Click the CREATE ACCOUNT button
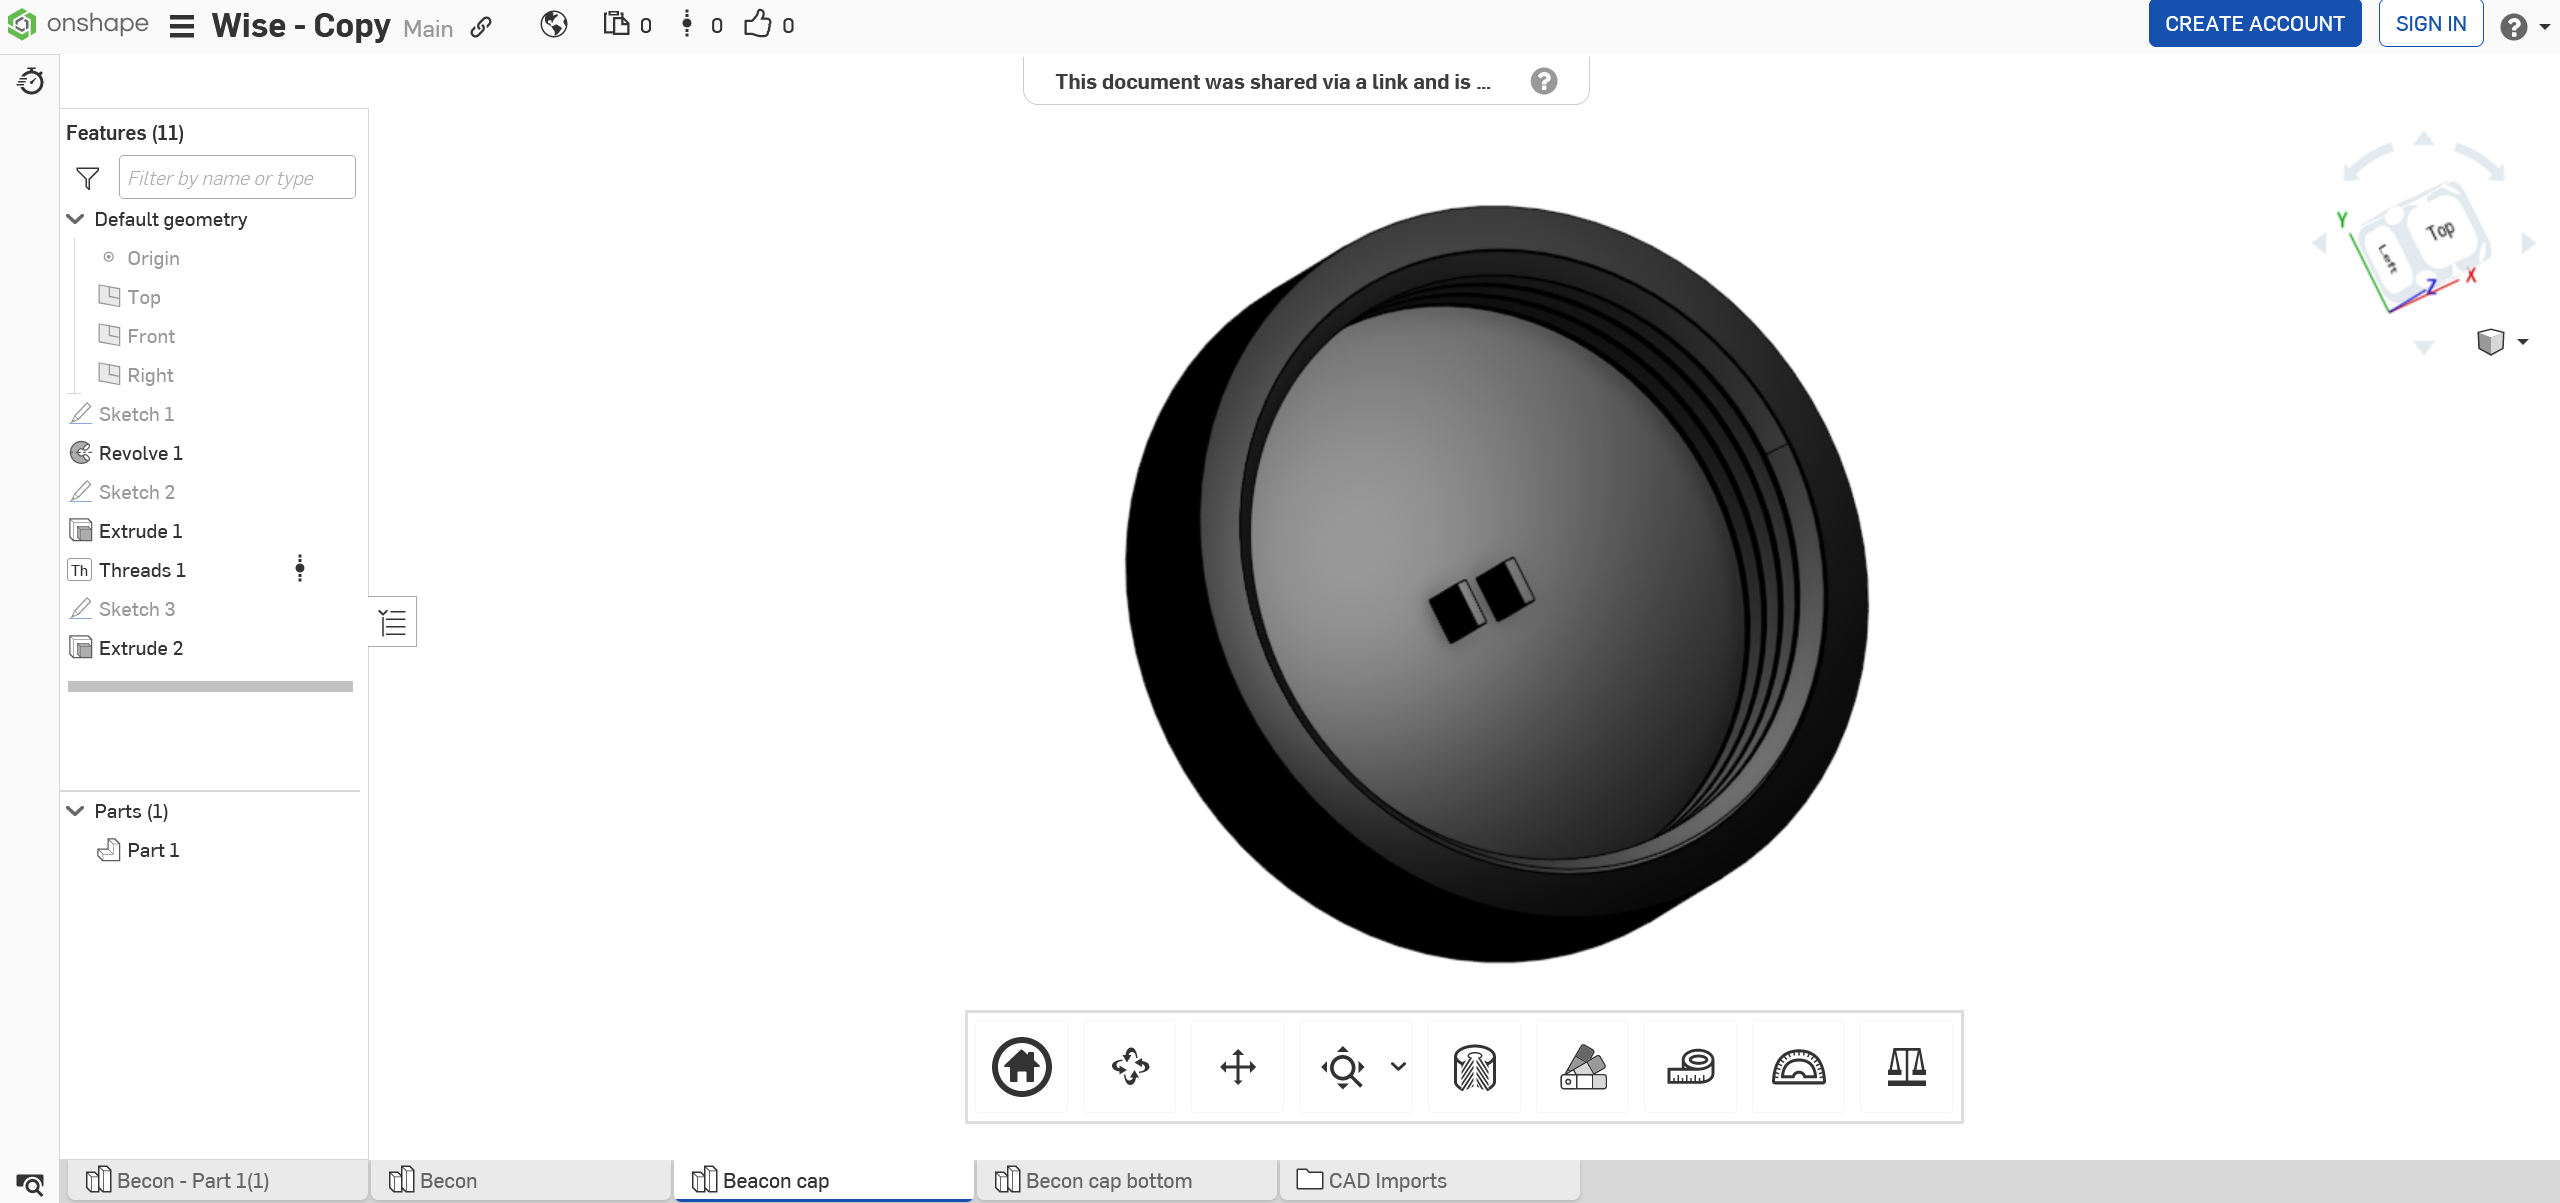 (x=2254, y=24)
